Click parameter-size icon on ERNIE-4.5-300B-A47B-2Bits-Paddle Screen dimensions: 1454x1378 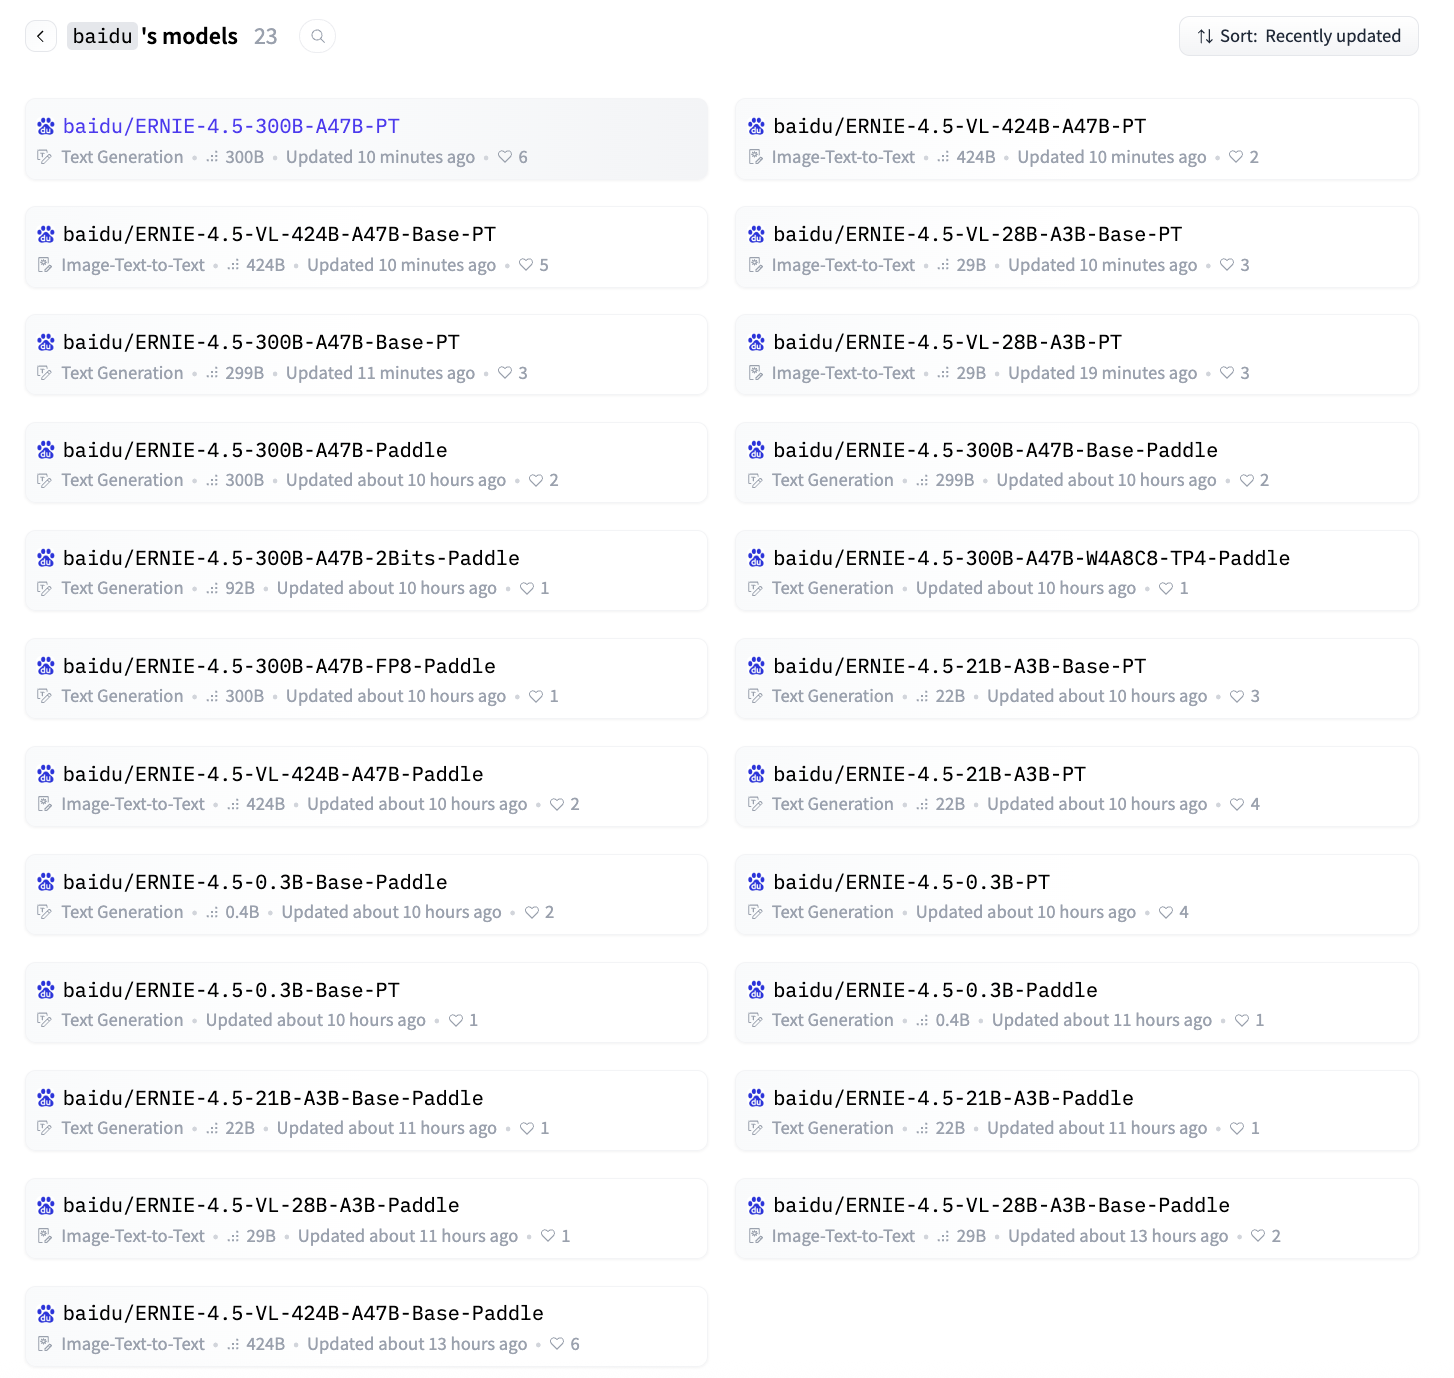click(212, 589)
